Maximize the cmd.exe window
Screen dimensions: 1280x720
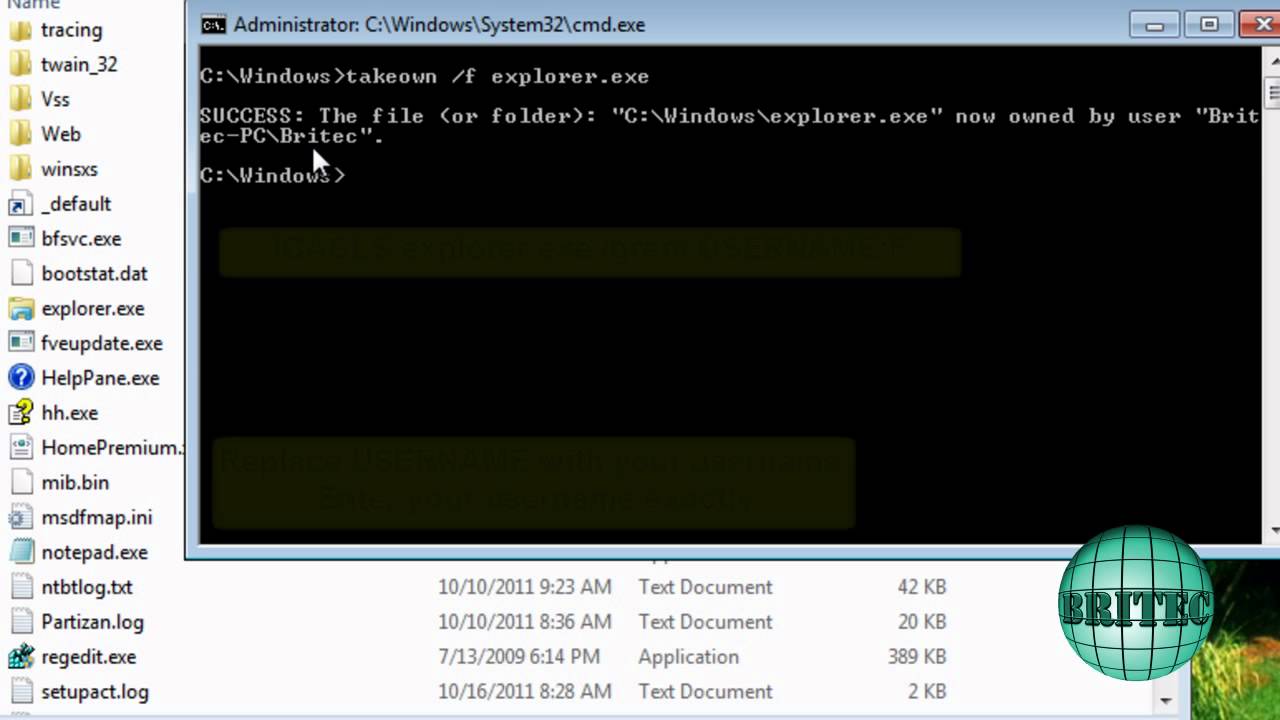[1209, 25]
